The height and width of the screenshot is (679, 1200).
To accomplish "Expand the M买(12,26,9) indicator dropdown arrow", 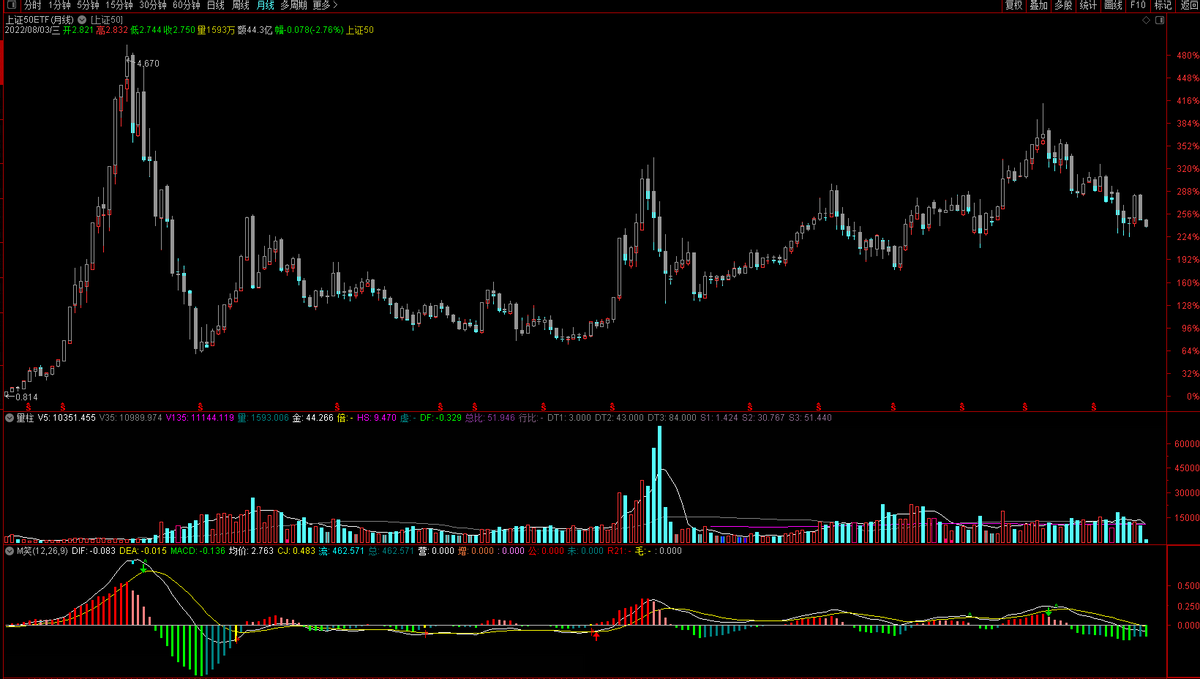I will 10,550.
